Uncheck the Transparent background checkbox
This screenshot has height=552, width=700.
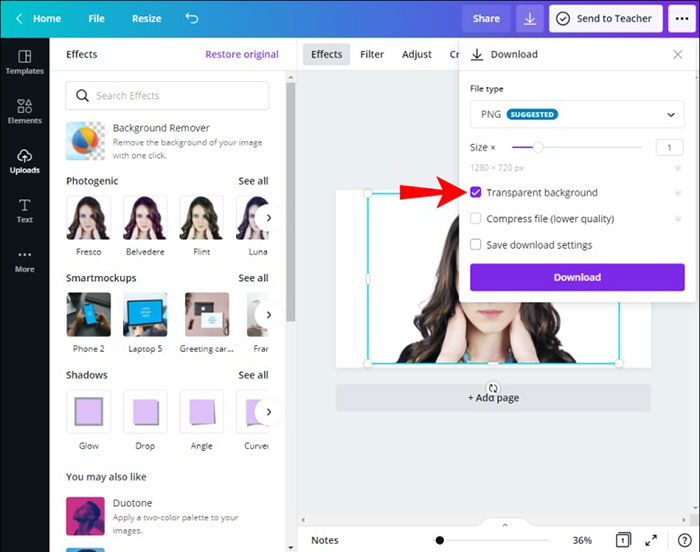(476, 192)
